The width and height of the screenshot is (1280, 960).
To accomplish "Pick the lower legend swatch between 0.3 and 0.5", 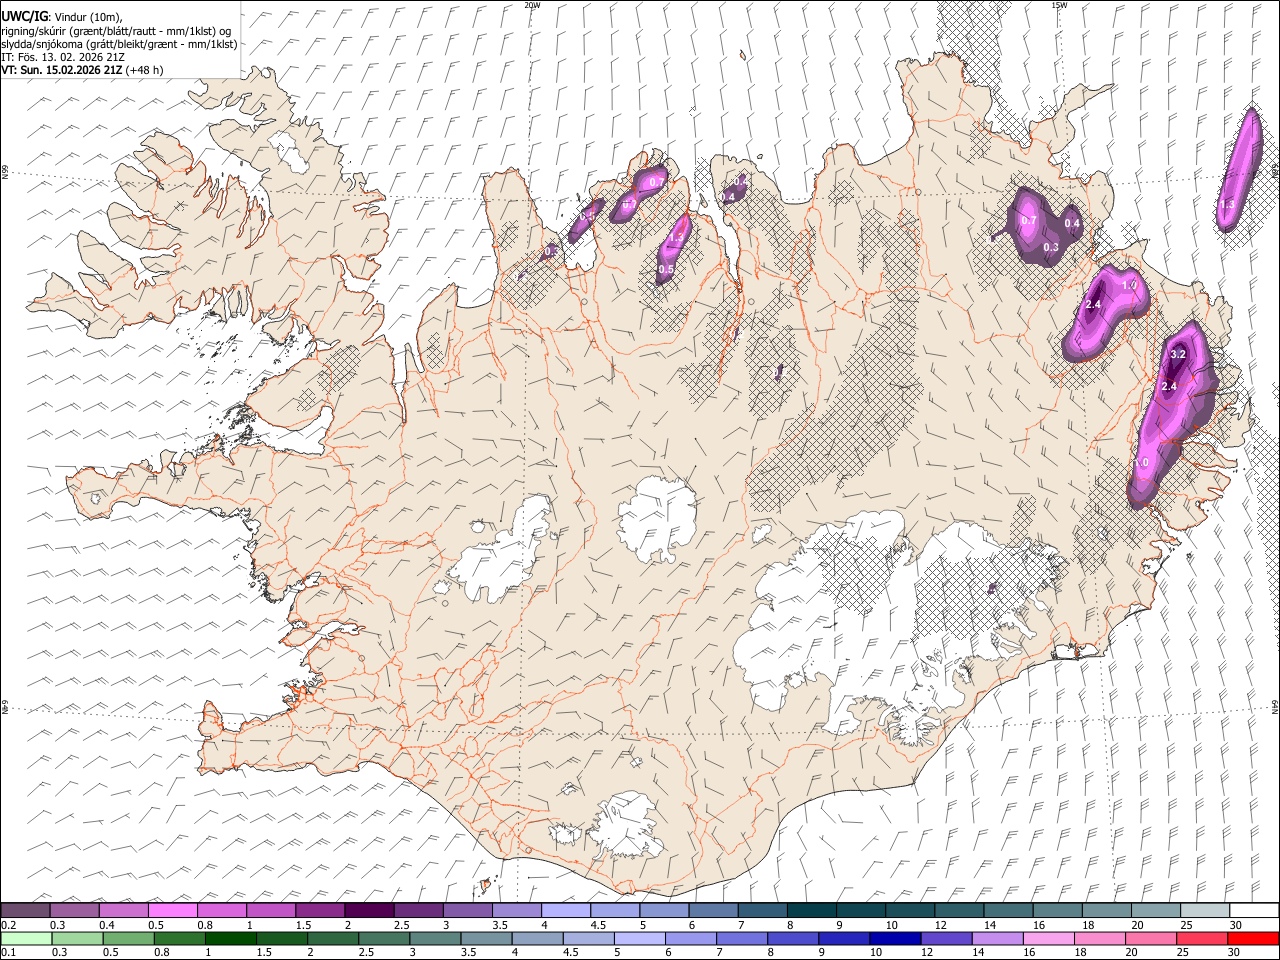I will (78, 938).
